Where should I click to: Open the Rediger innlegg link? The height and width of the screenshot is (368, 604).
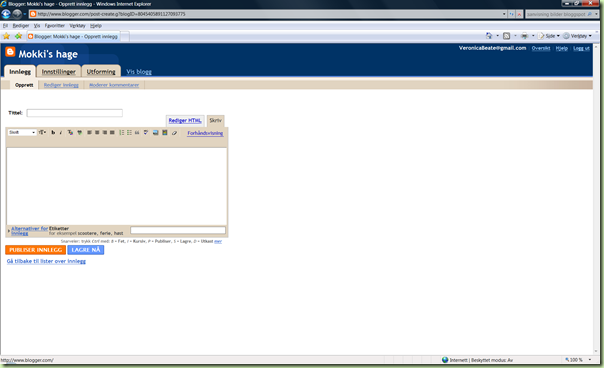point(61,85)
